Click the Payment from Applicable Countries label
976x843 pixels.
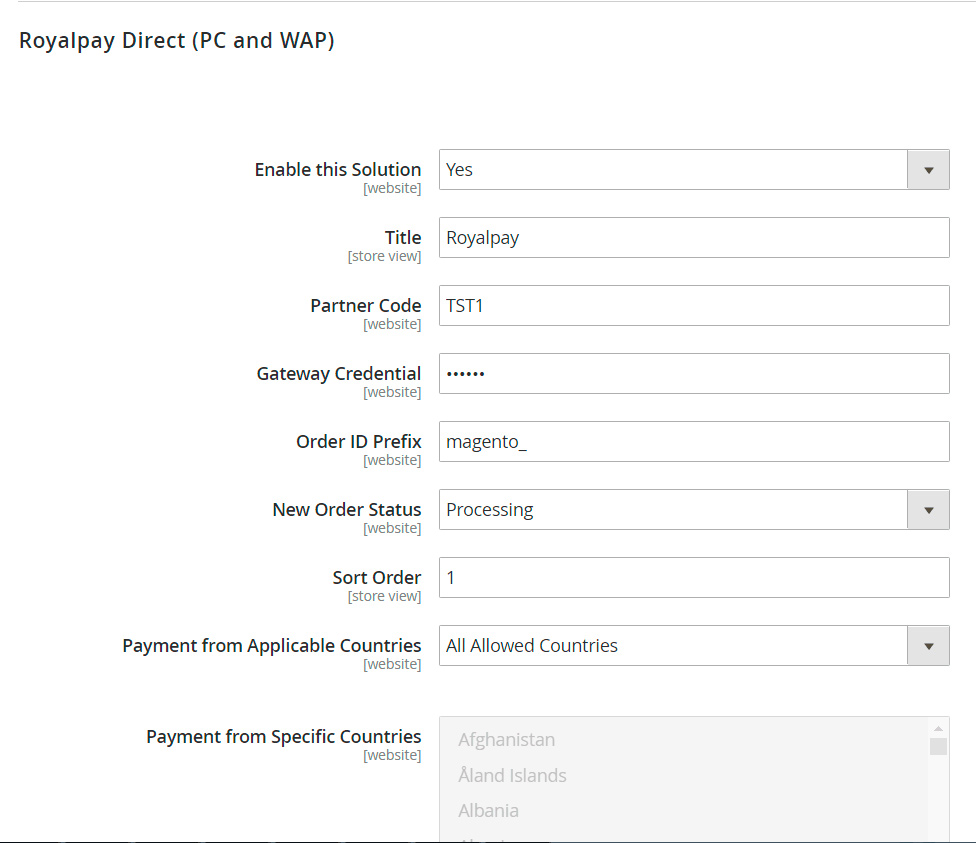click(271, 646)
